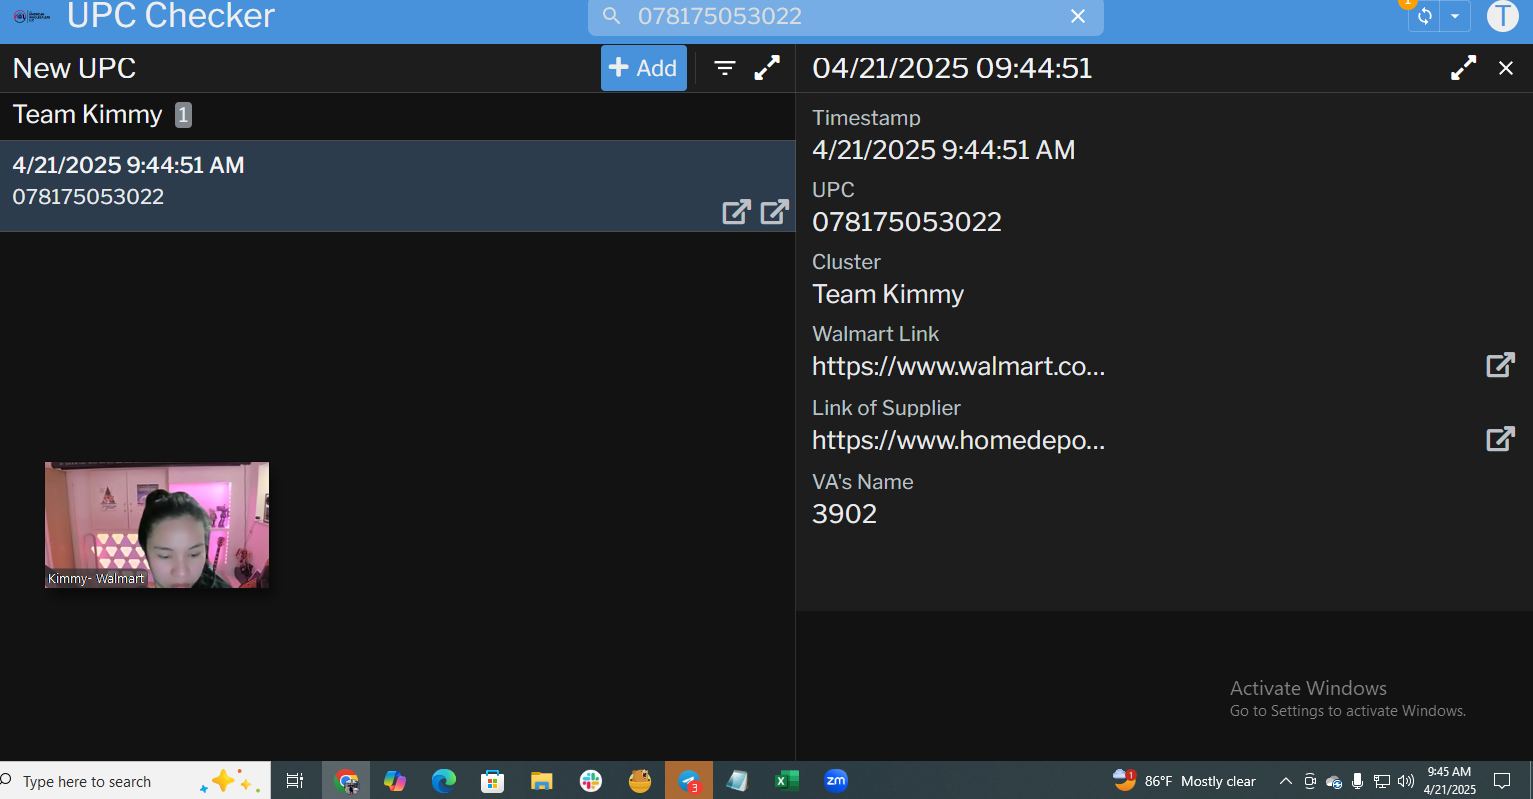Image resolution: width=1533 pixels, height=799 pixels.
Task: Open second external link icon in list row
Action: coord(774,212)
